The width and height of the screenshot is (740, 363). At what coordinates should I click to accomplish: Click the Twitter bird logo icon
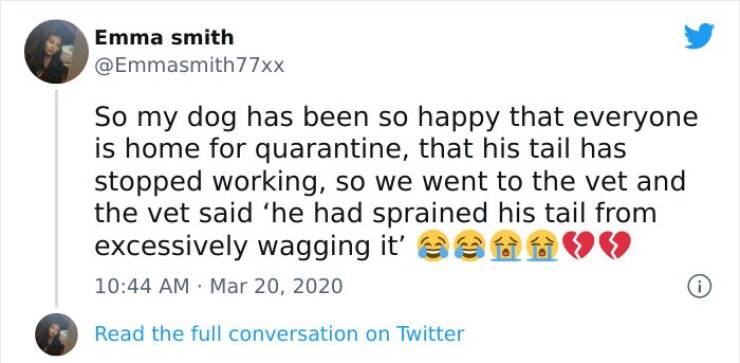[699, 36]
